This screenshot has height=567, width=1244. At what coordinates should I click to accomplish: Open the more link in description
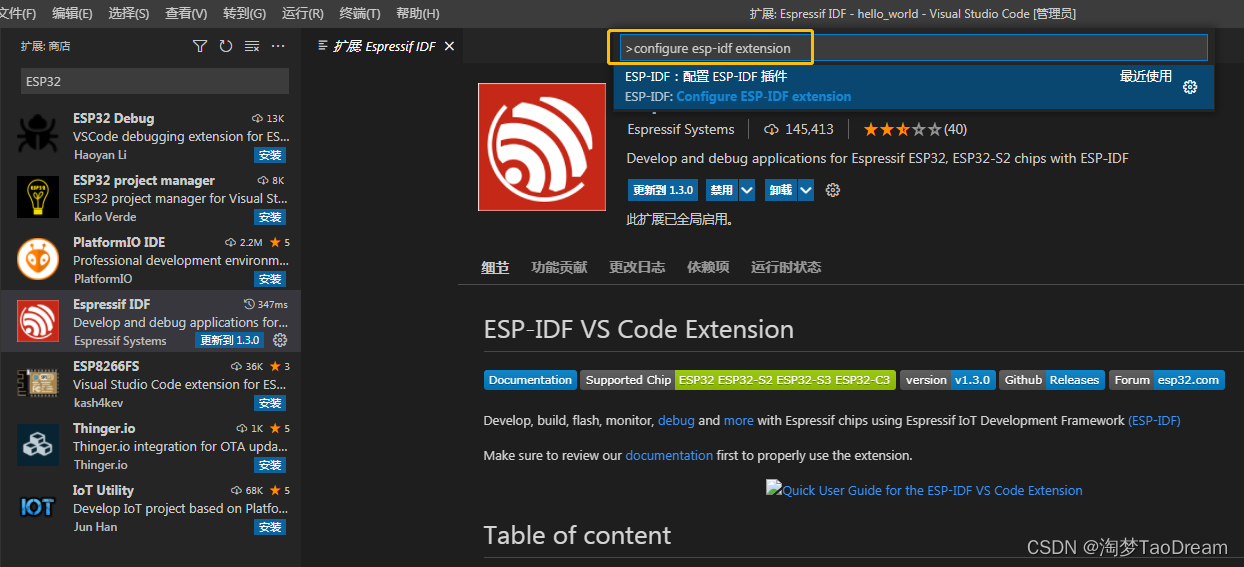tap(739, 421)
